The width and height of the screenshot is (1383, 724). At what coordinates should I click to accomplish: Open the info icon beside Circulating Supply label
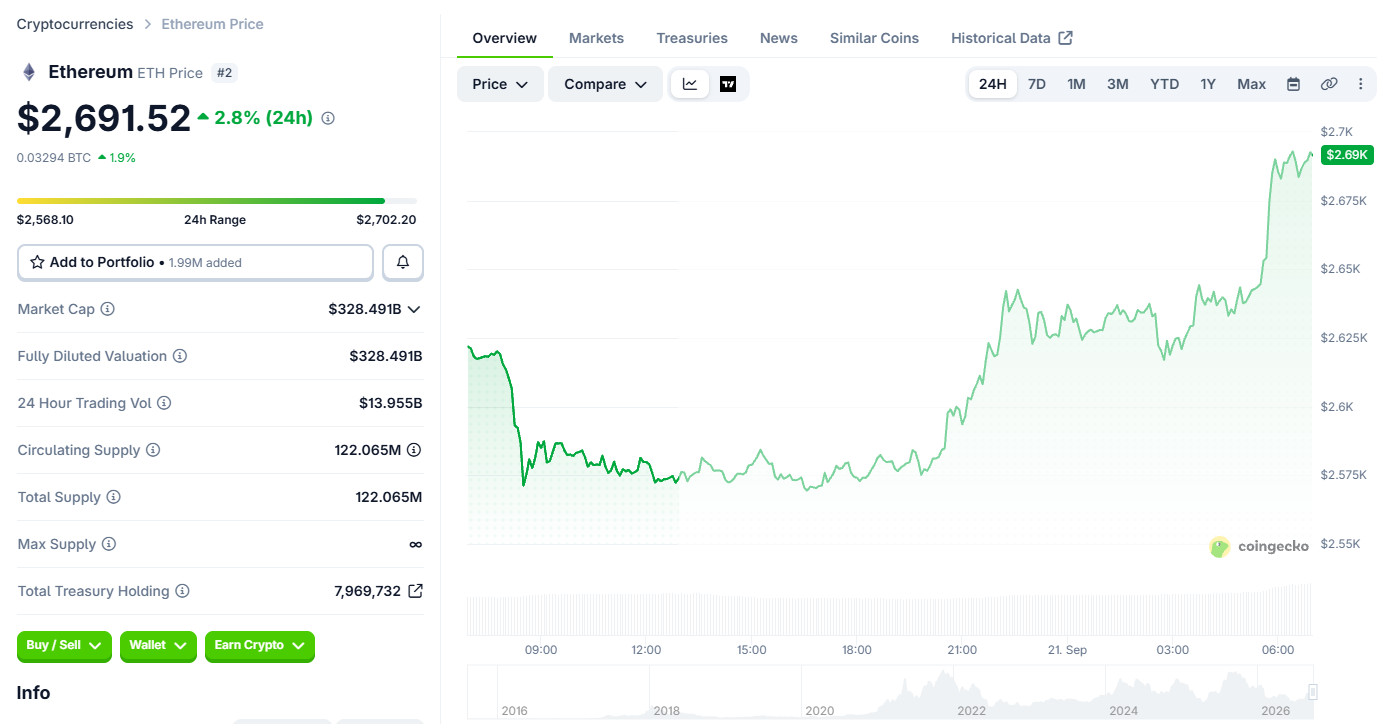click(153, 450)
